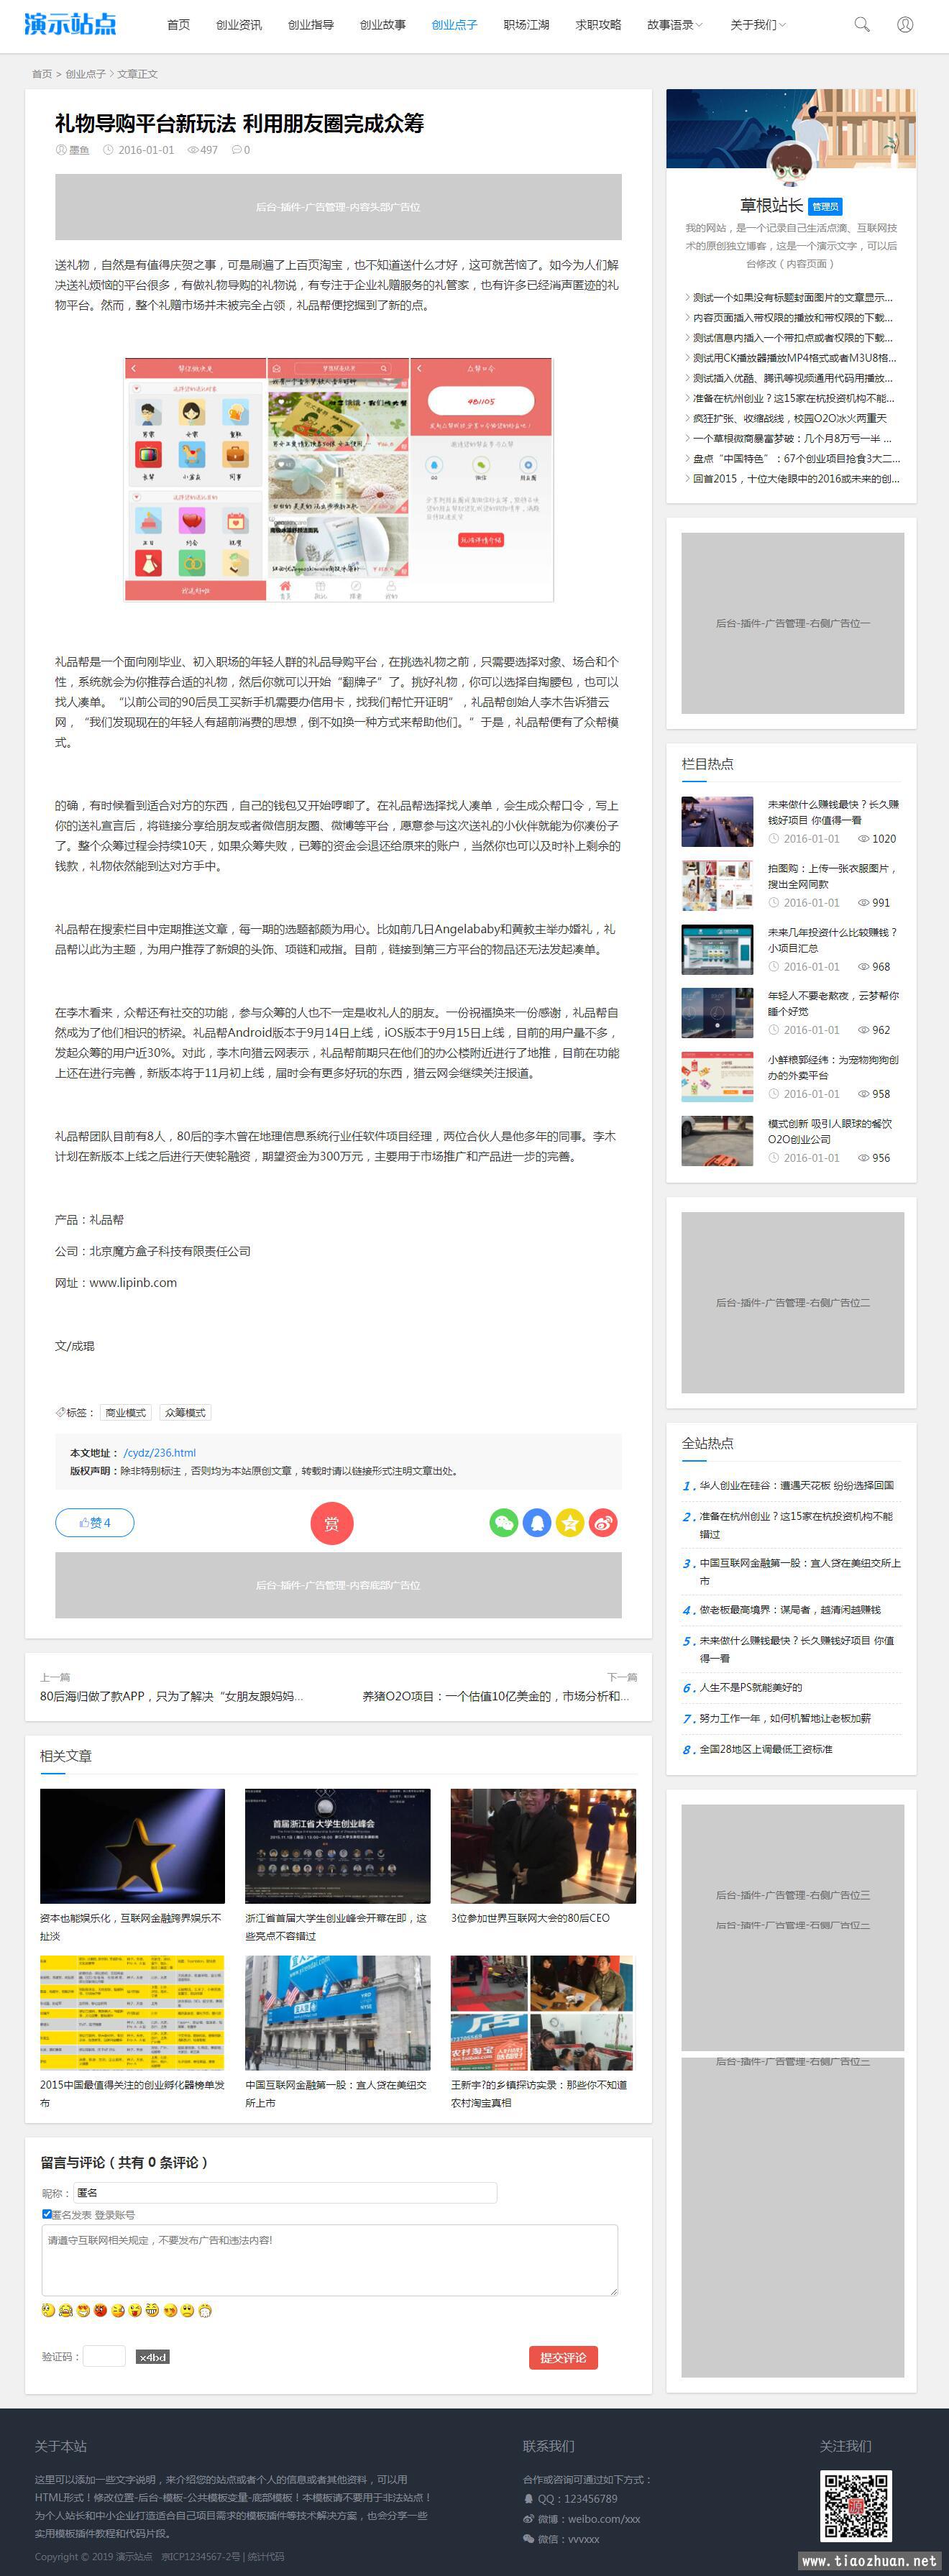This screenshot has width=949, height=2576.
Task: Open the gold star related article thumbnail
Action: click(132, 1846)
